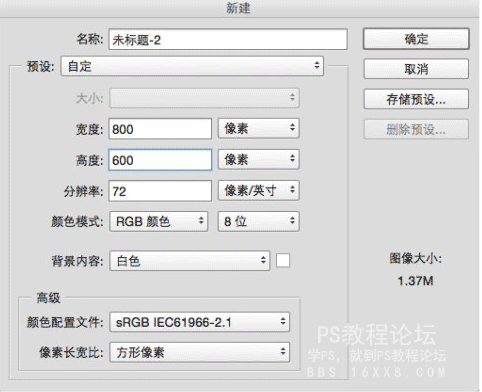Click the 1.37M image size value

(x=415, y=281)
